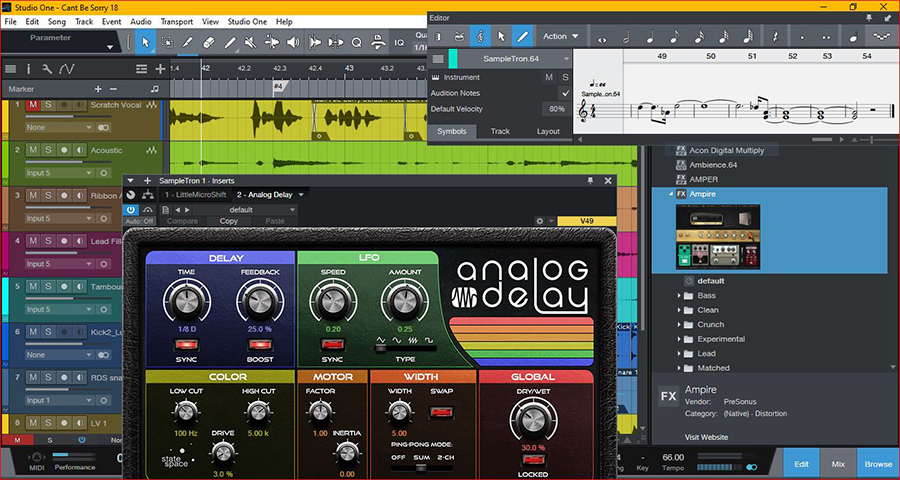This screenshot has width=900, height=480.
Task: Open the Transport menu
Action: coord(177,21)
